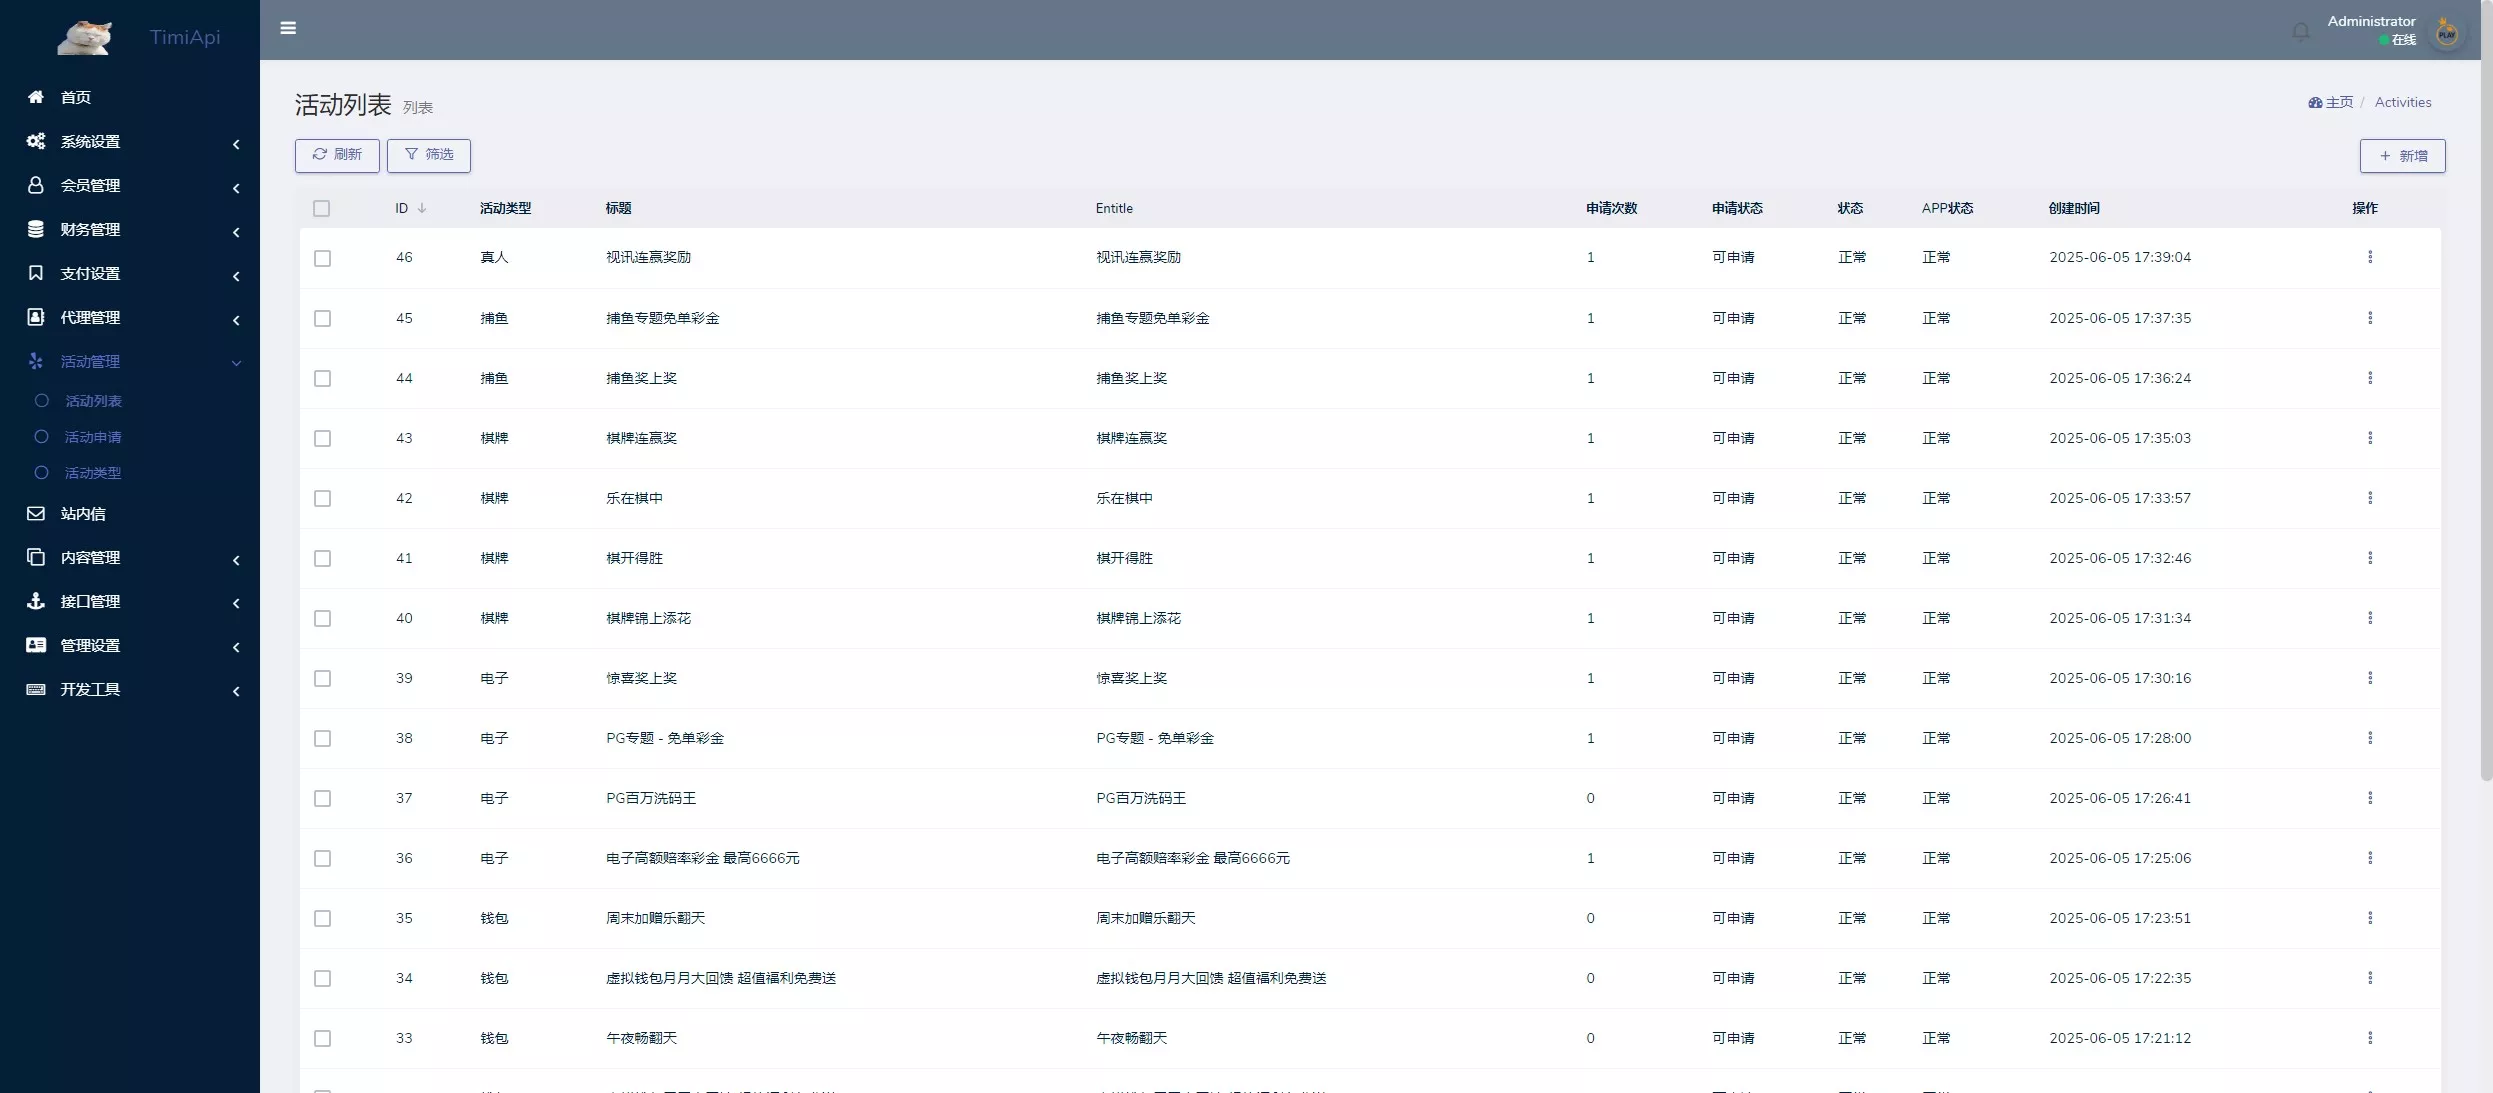This screenshot has height=1093, width=2493.
Task: Click the hamburger menu icon to collapse sidebar
Action: pyautogui.click(x=289, y=28)
